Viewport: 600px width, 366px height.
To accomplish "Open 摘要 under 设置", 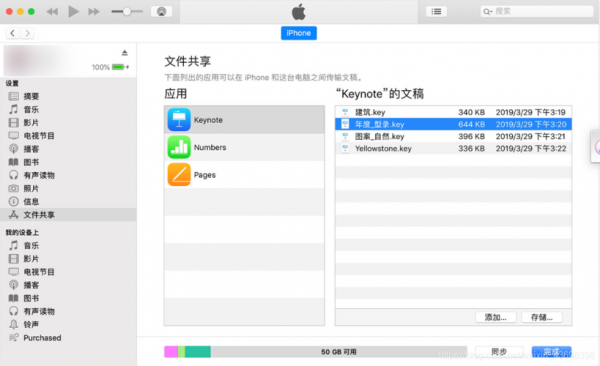I will tap(68, 96).
